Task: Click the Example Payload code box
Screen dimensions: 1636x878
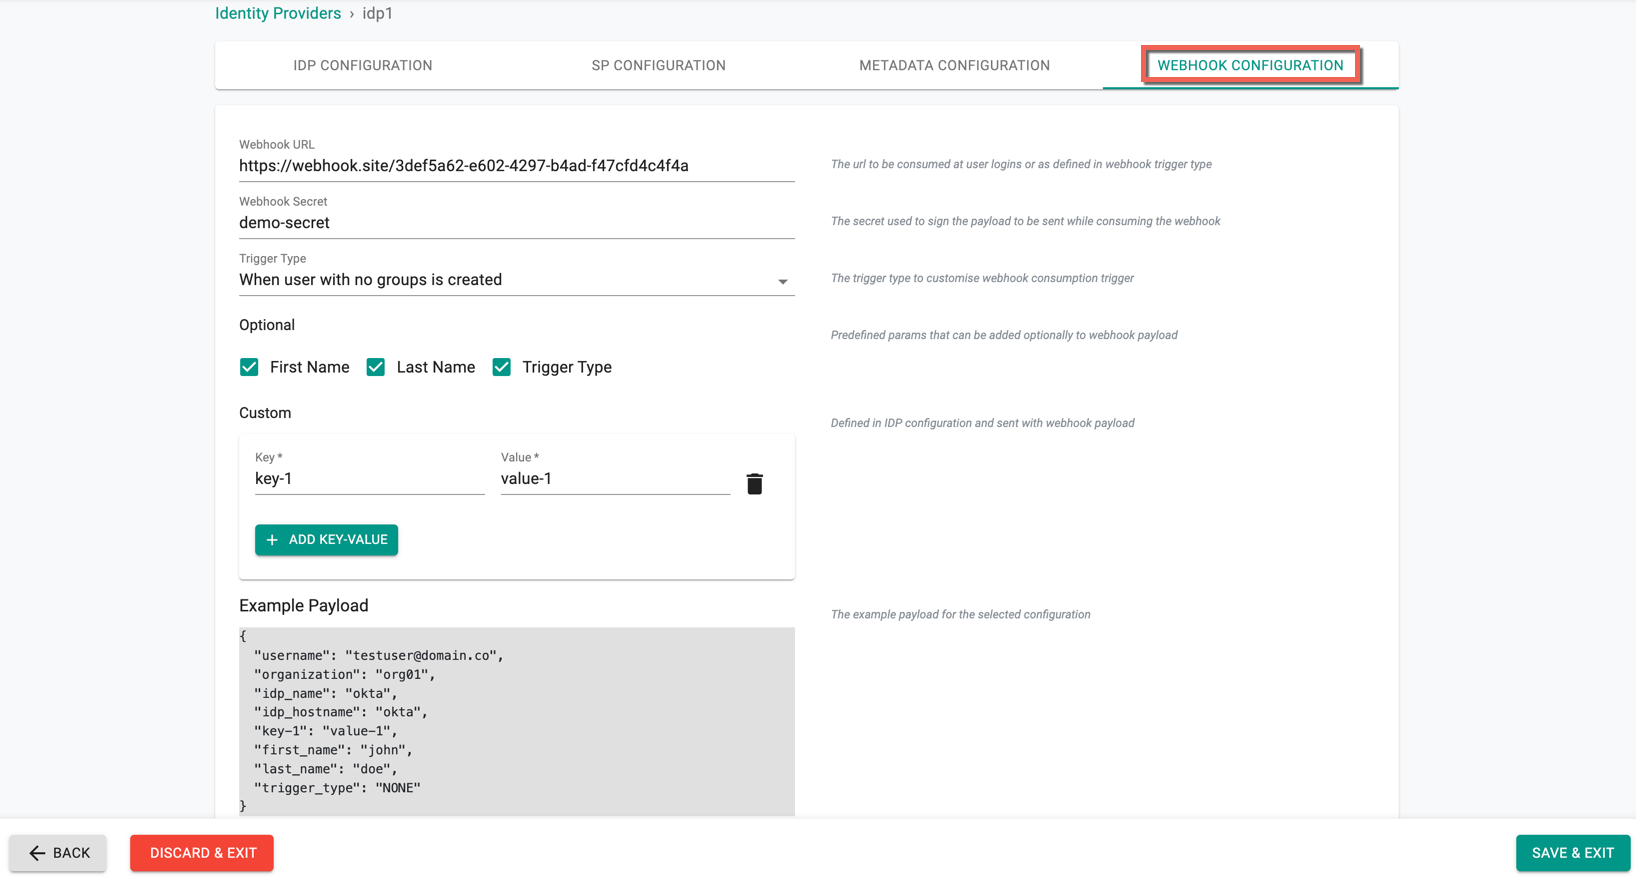Action: 517,721
